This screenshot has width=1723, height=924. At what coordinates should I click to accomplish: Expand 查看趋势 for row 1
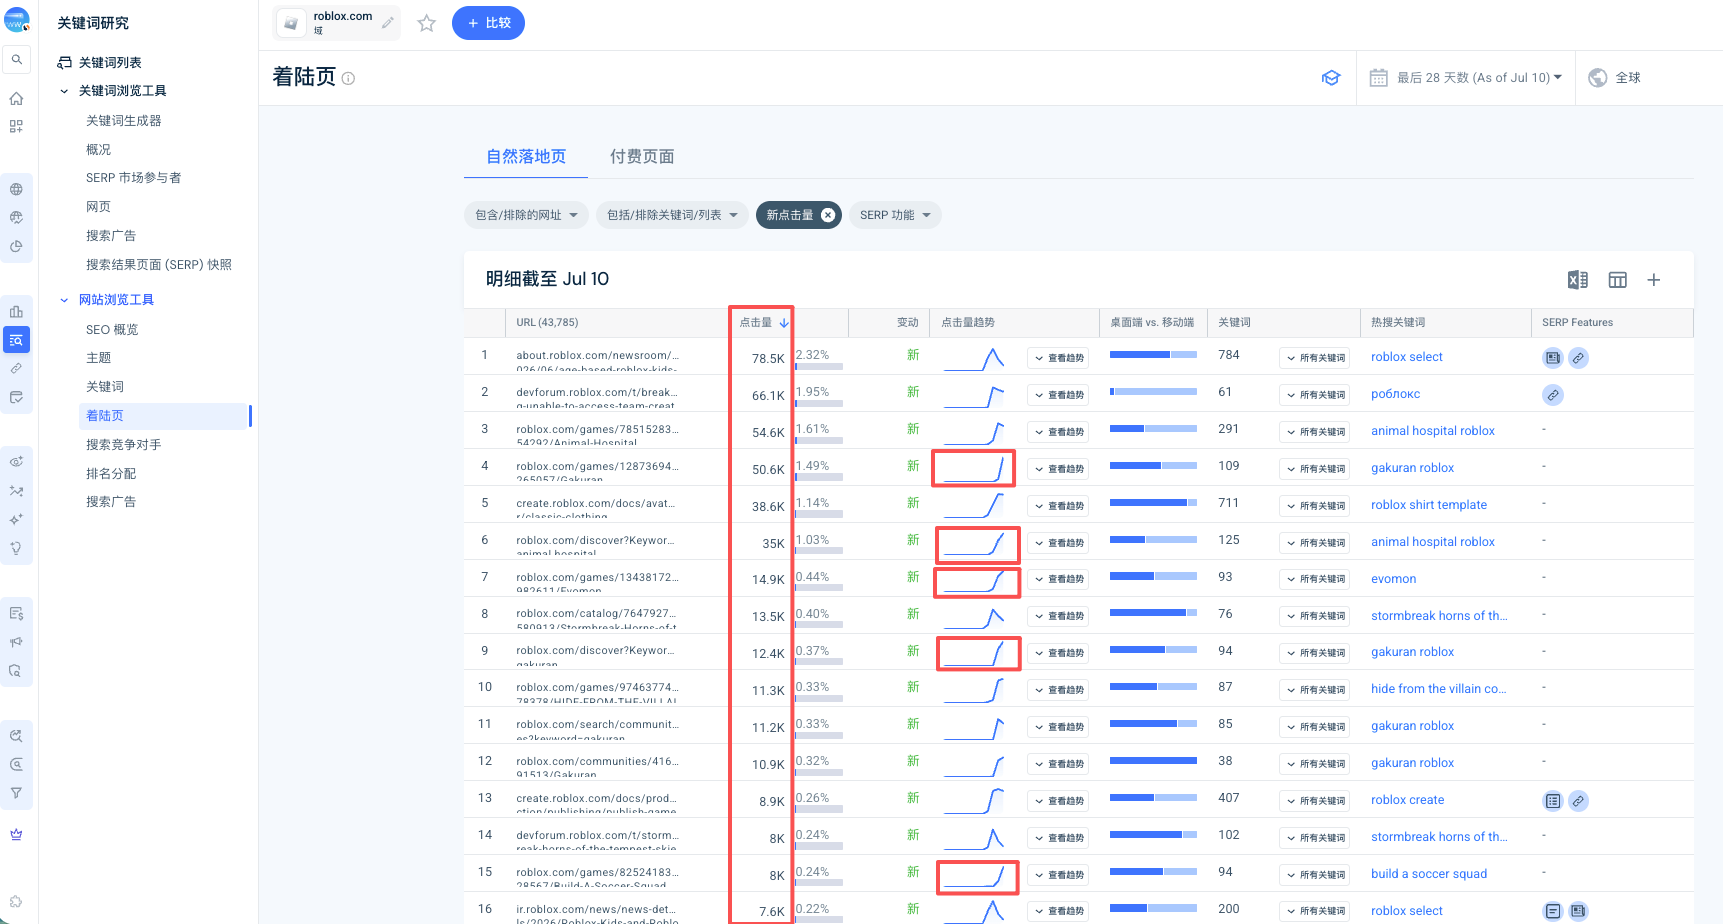coord(1058,358)
